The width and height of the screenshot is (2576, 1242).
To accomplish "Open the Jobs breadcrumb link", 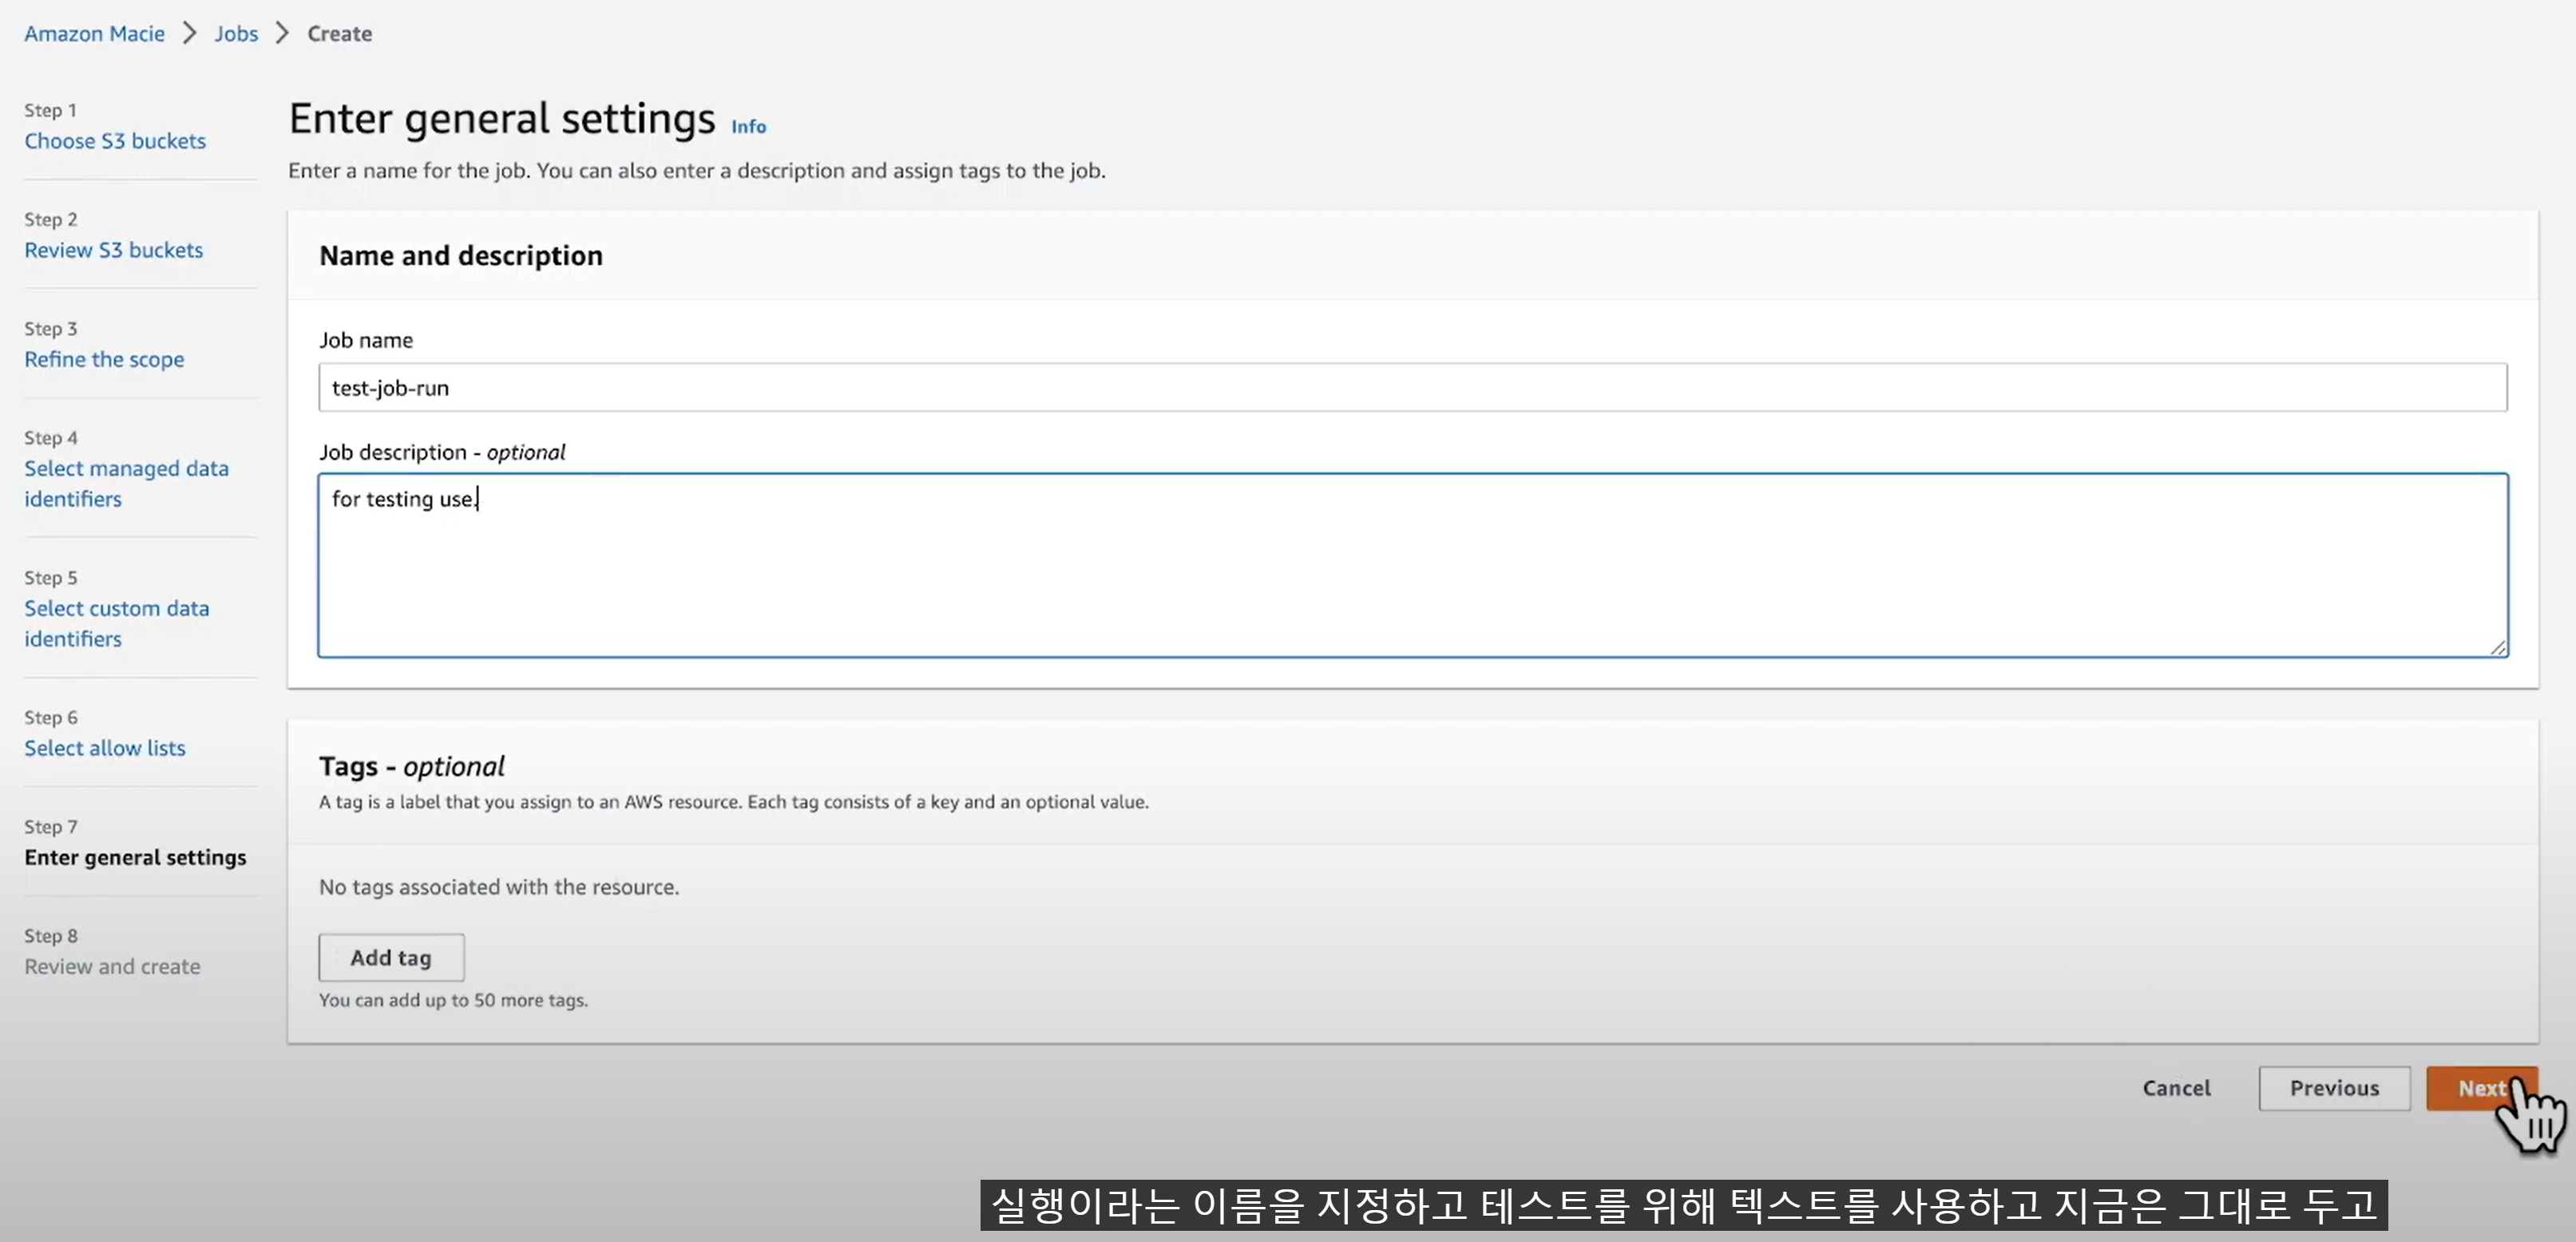I will tap(236, 34).
